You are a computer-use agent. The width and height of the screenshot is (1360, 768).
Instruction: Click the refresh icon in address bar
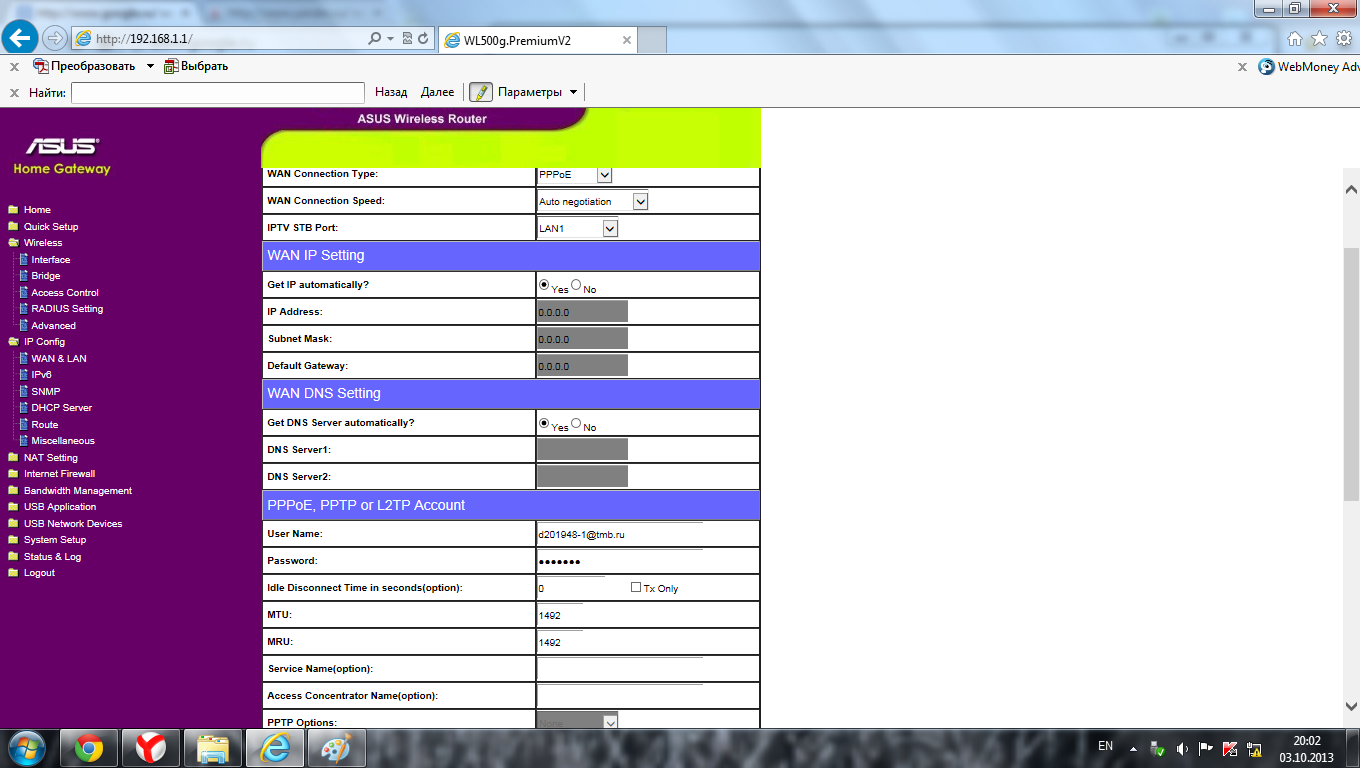tap(424, 39)
